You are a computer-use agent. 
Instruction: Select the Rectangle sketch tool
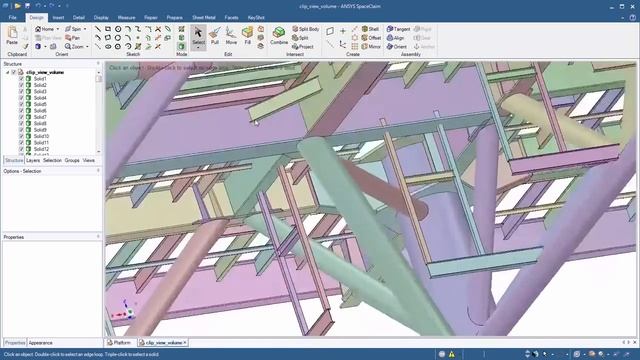click(108, 29)
